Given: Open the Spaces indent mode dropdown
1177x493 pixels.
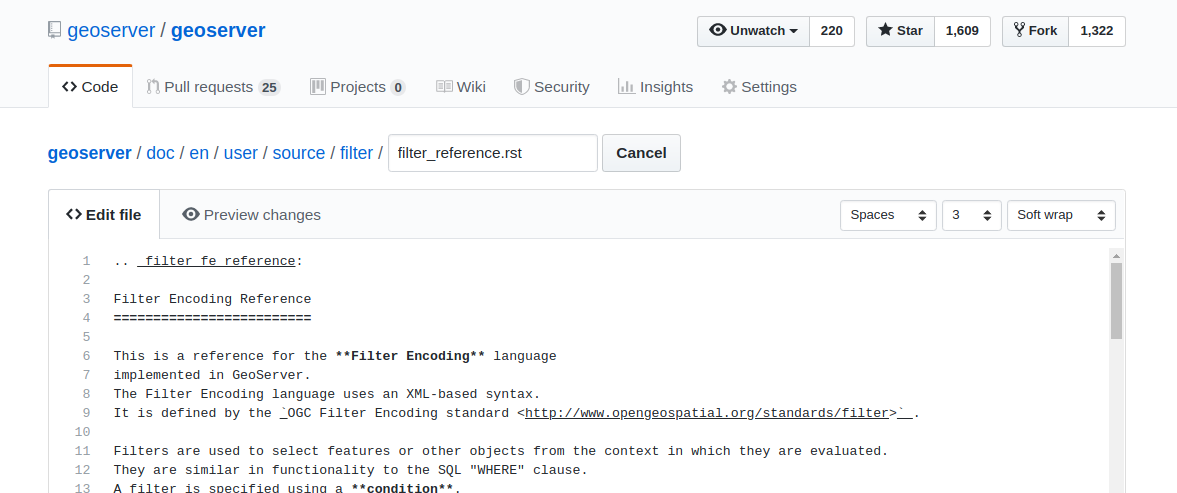Looking at the screenshot, I should [889, 215].
